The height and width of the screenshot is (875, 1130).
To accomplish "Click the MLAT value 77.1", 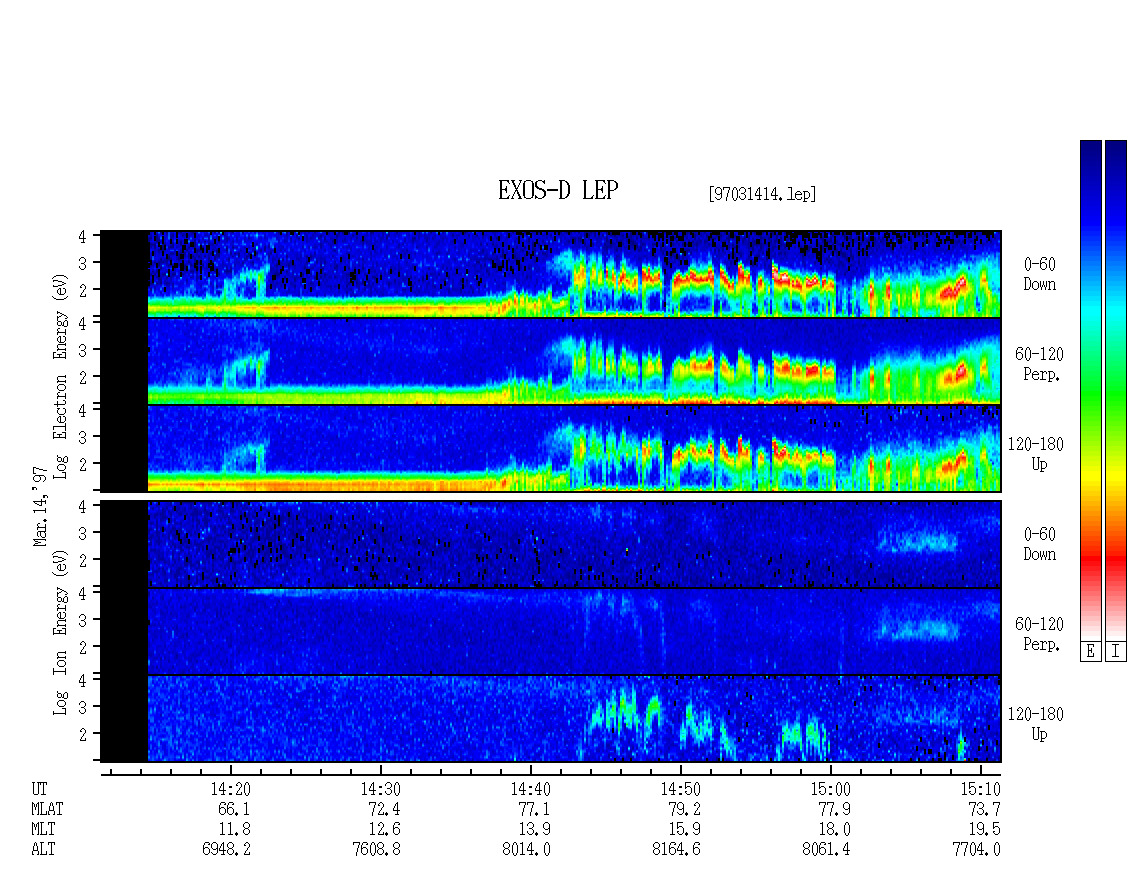I will (534, 809).
